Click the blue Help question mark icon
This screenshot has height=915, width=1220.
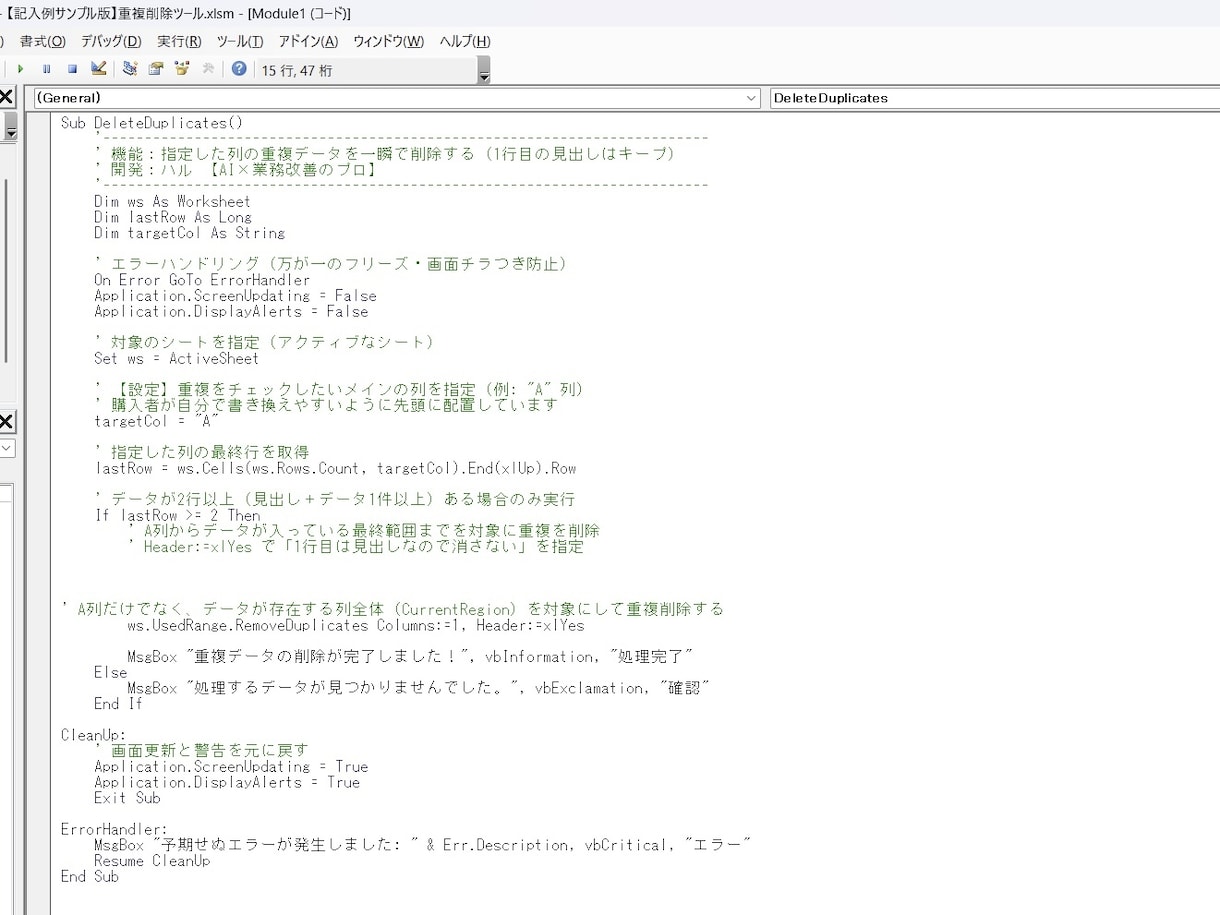(x=239, y=69)
